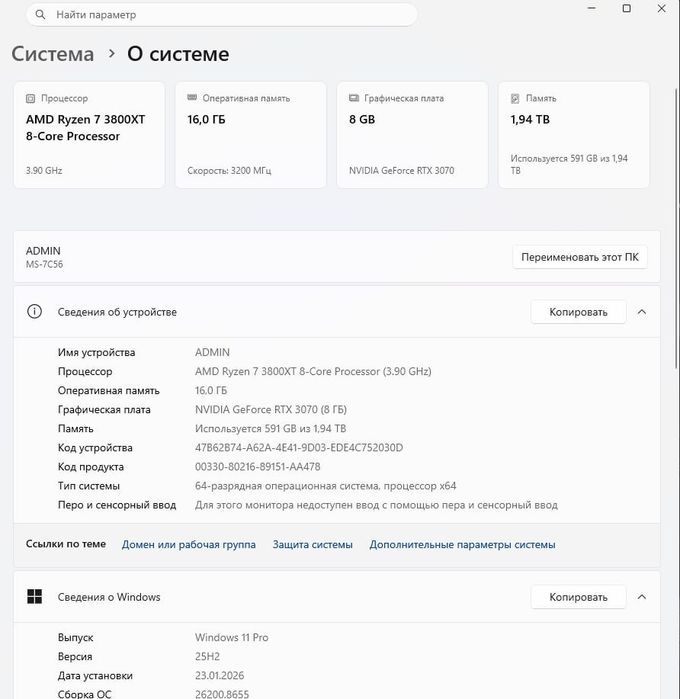Click the Windows logo icon
The image size is (680, 699).
pyautogui.click(x=34, y=596)
